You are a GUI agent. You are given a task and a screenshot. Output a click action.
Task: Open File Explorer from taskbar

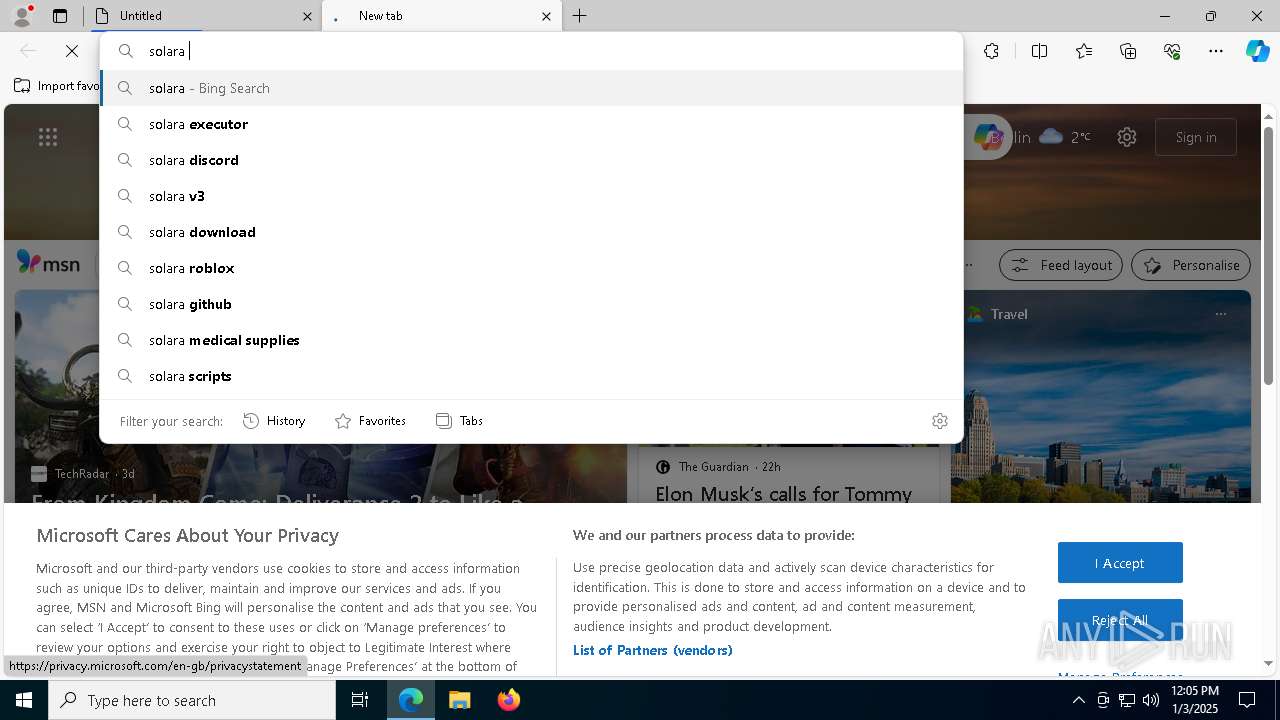tap(459, 700)
